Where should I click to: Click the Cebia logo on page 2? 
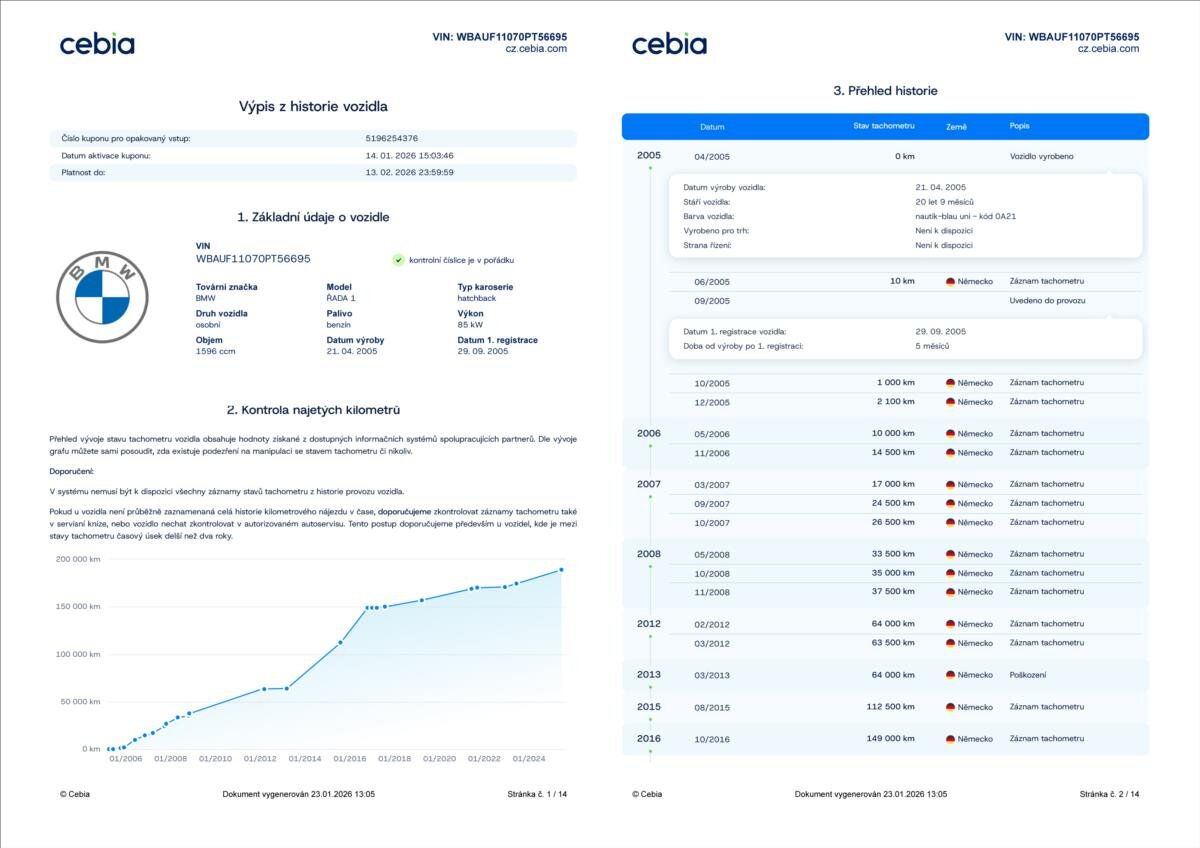click(x=669, y=44)
